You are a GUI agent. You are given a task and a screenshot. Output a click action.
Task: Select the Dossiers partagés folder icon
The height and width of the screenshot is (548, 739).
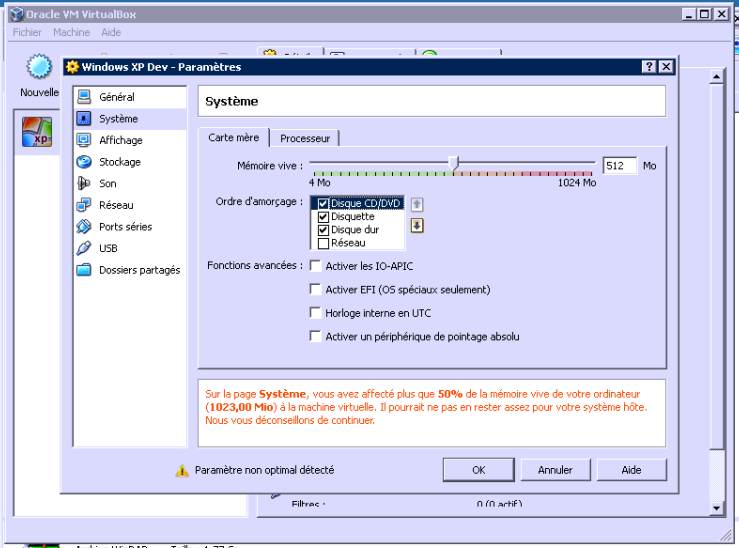[x=84, y=270]
